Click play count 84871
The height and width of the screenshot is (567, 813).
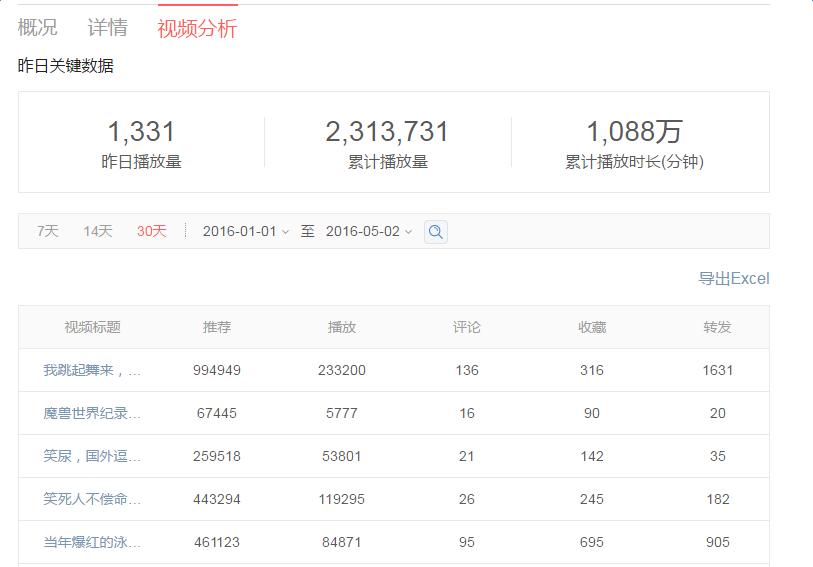342,542
